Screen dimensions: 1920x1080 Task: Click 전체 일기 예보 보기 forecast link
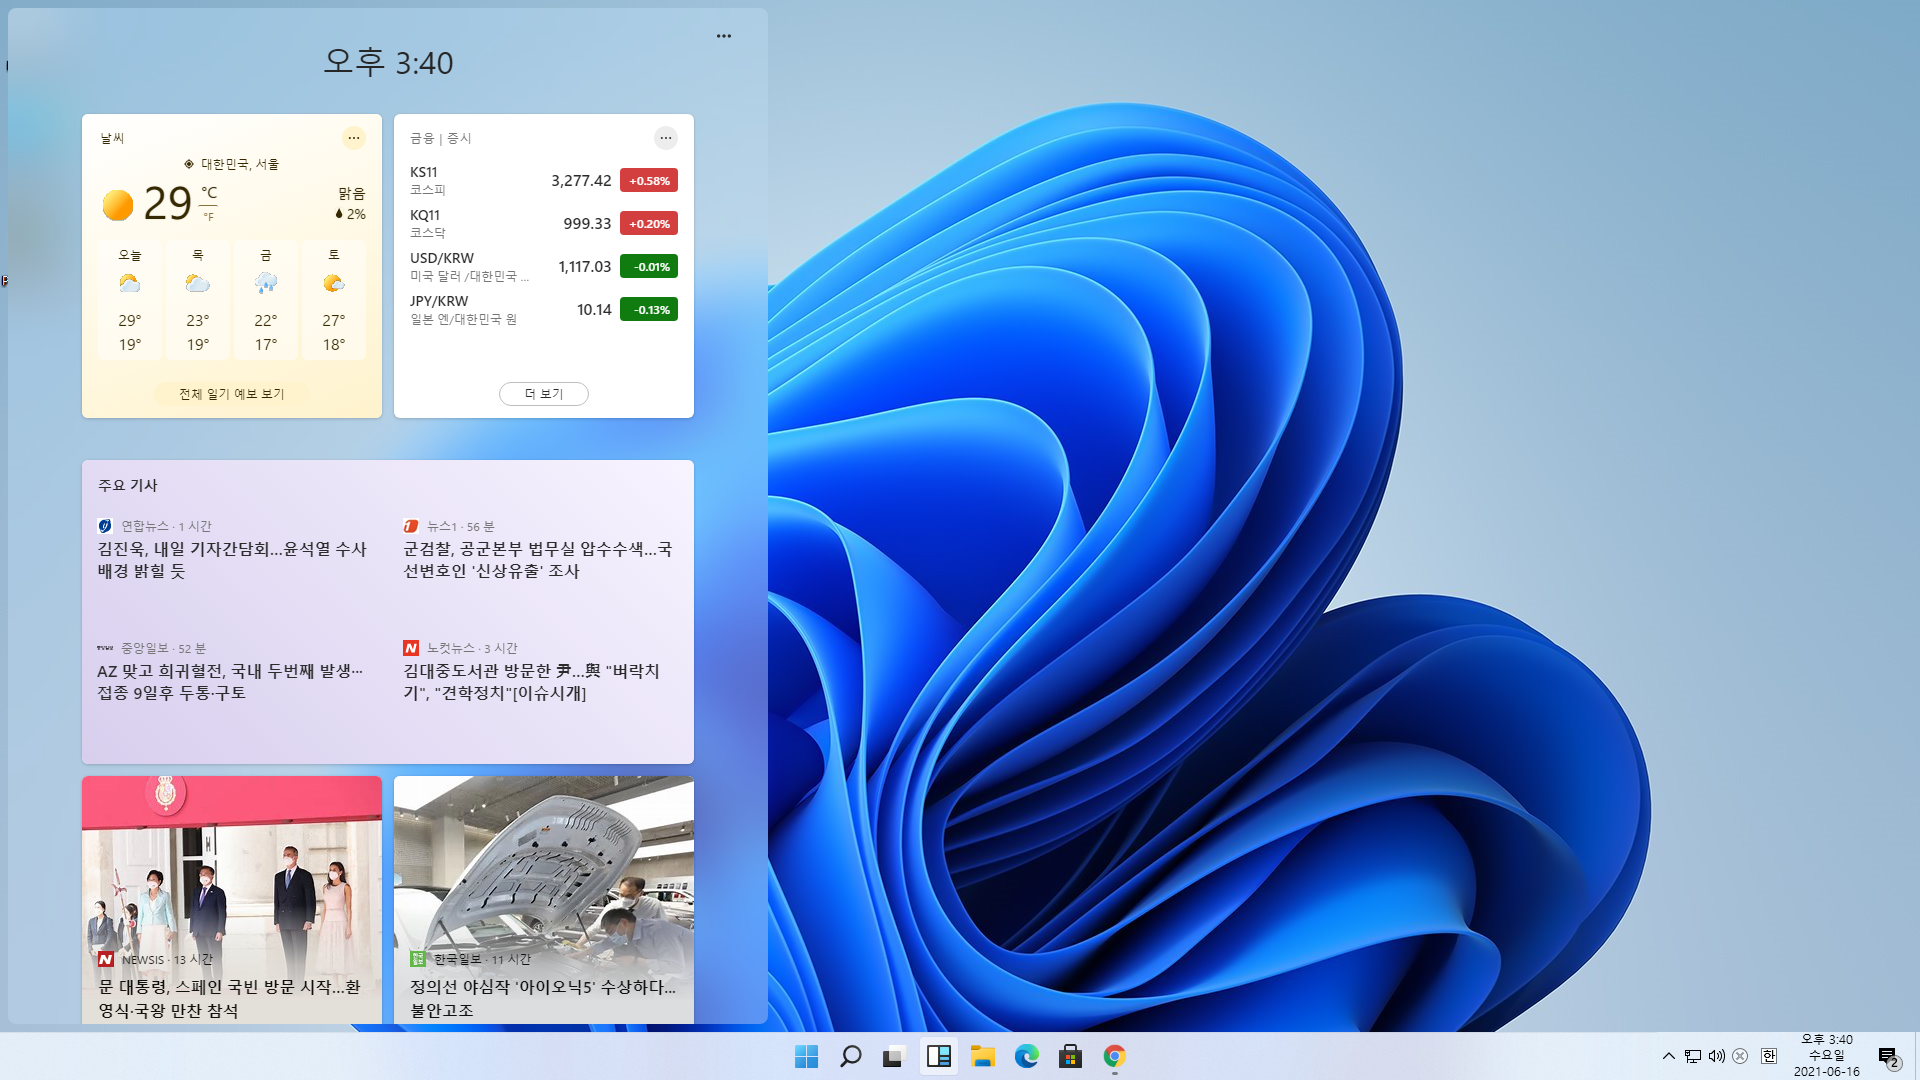tap(232, 394)
